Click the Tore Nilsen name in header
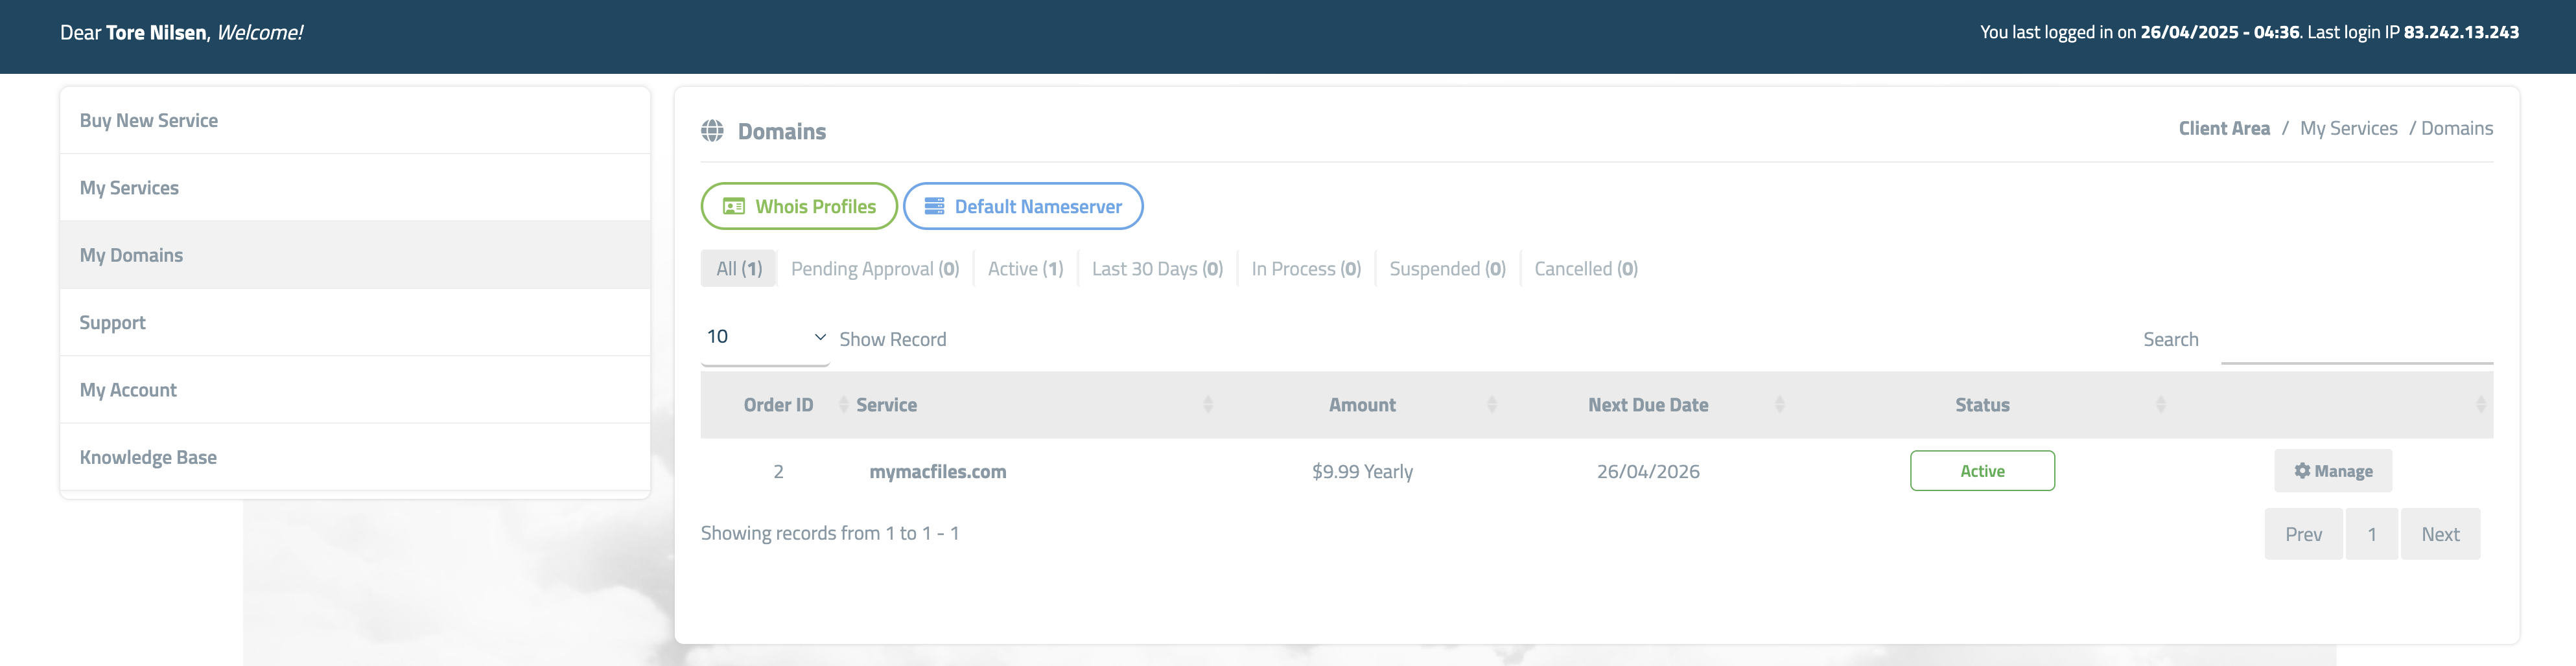 (x=156, y=32)
